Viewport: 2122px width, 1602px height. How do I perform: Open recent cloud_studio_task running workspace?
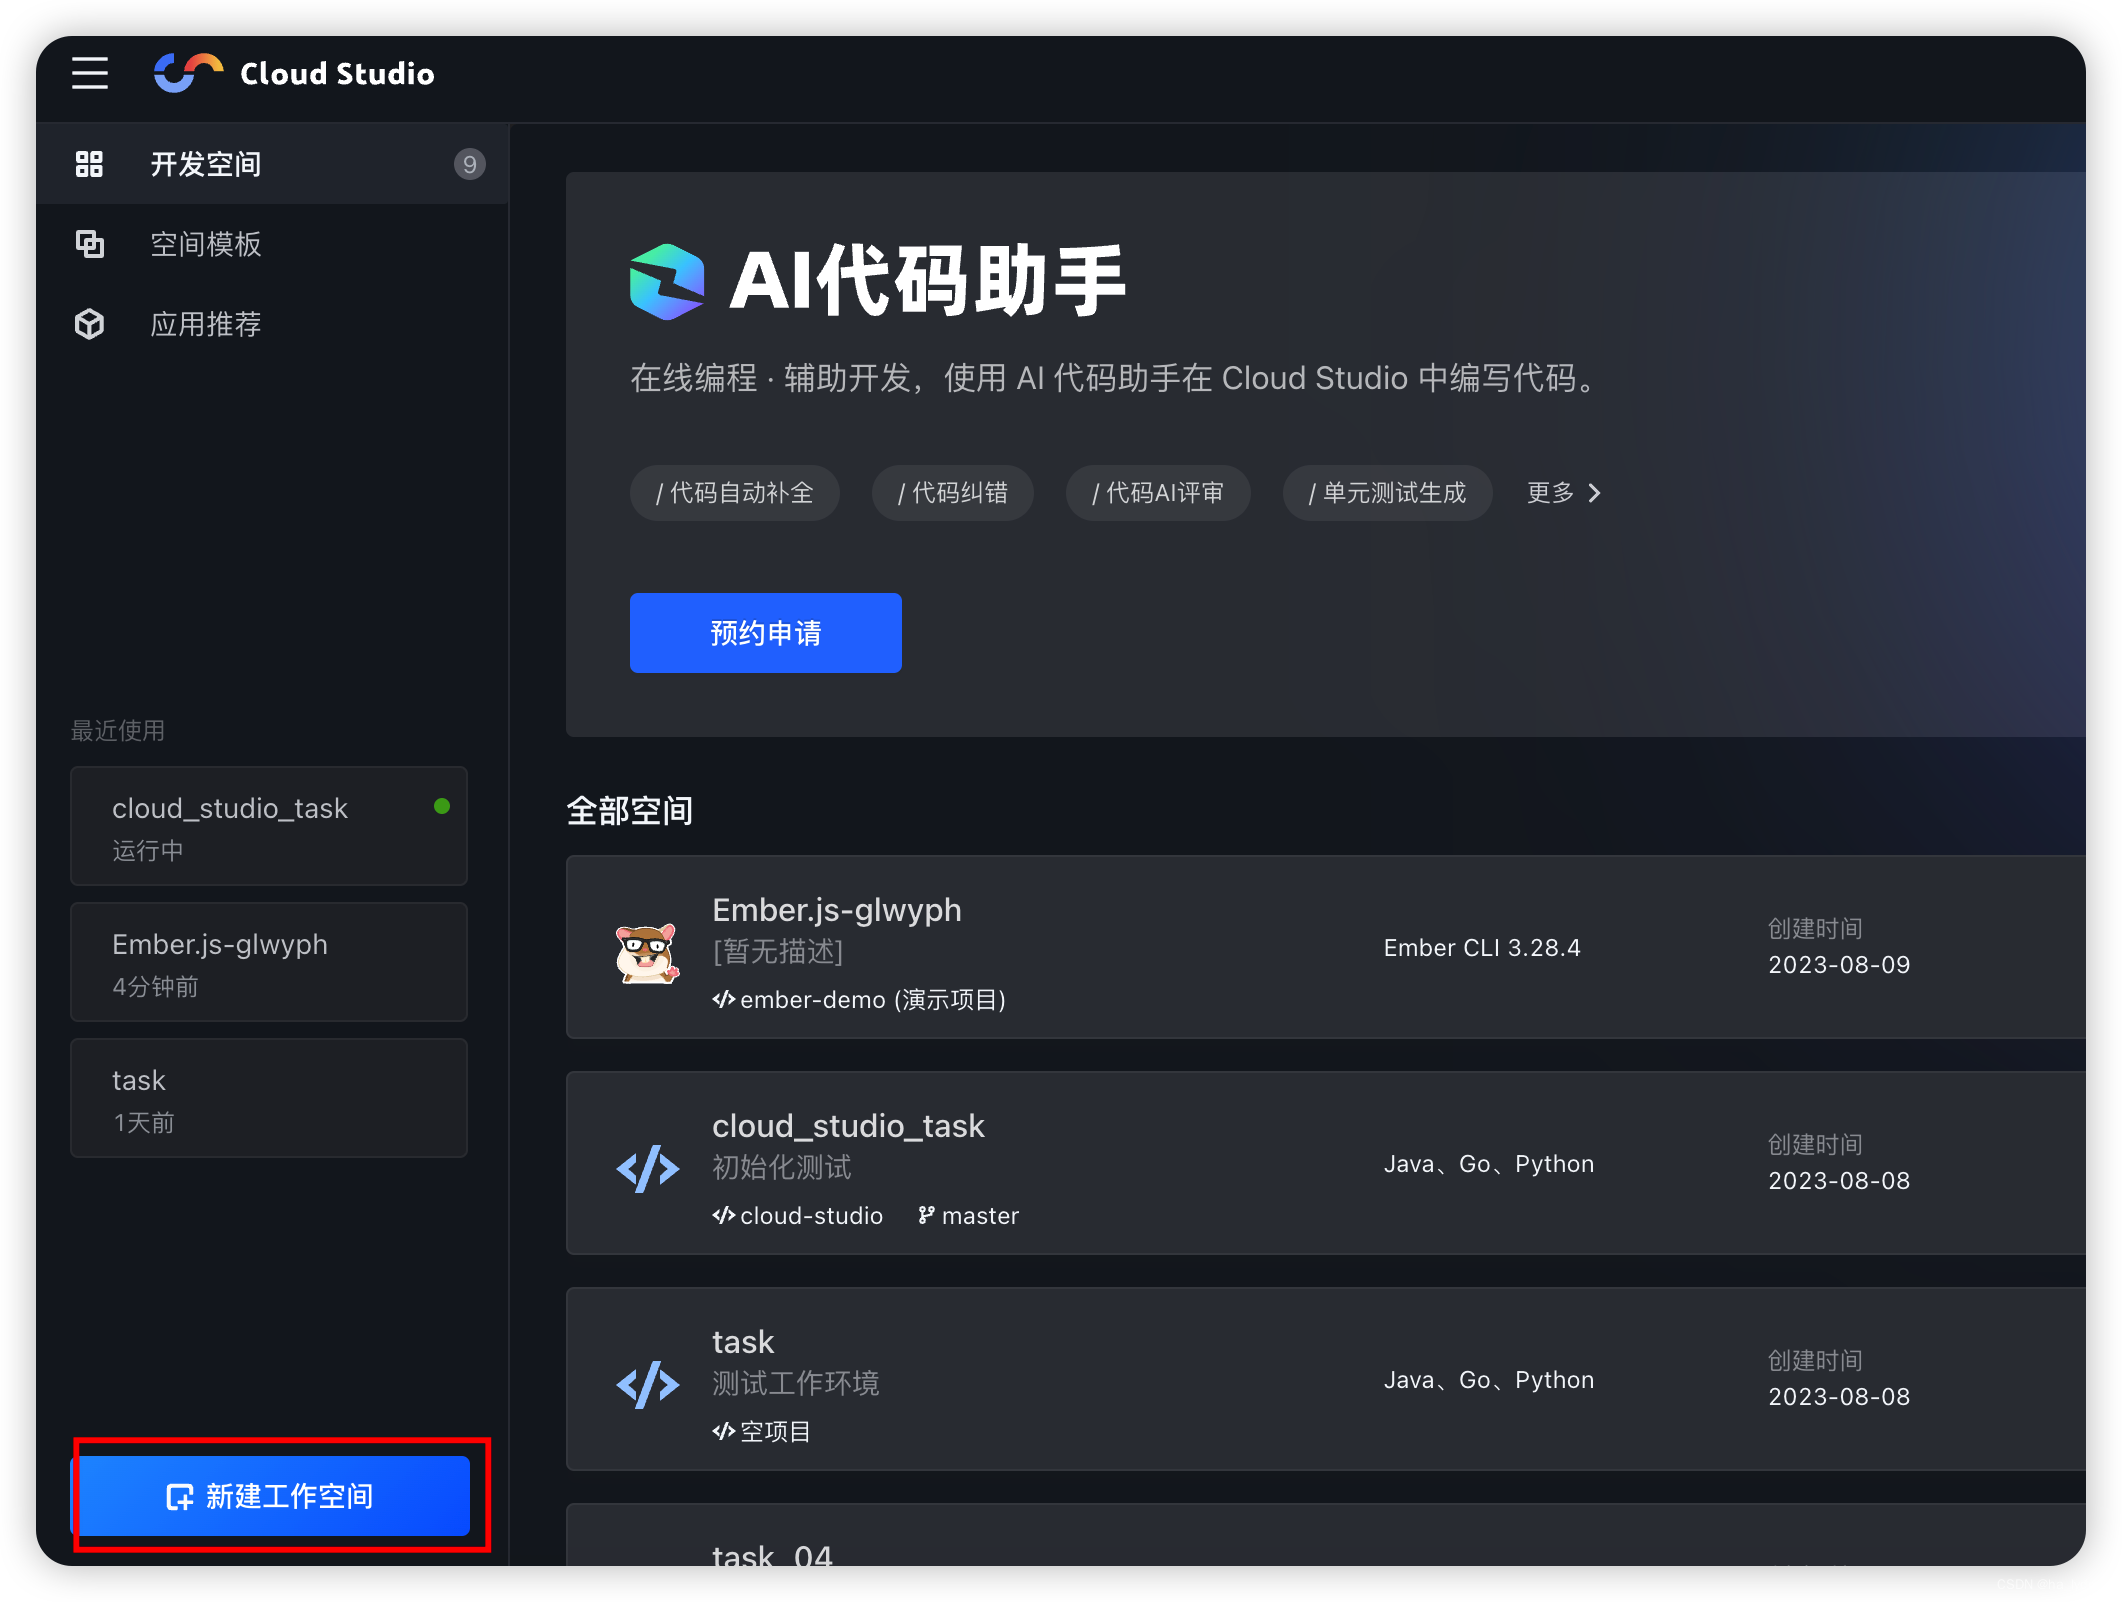tap(268, 826)
